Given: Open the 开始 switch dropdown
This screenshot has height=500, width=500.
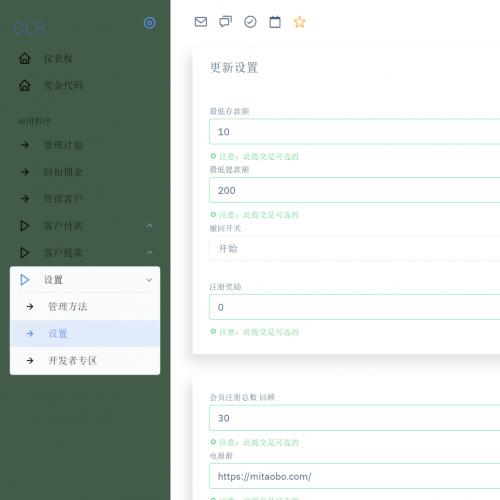Looking at the screenshot, I should (x=355, y=249).
